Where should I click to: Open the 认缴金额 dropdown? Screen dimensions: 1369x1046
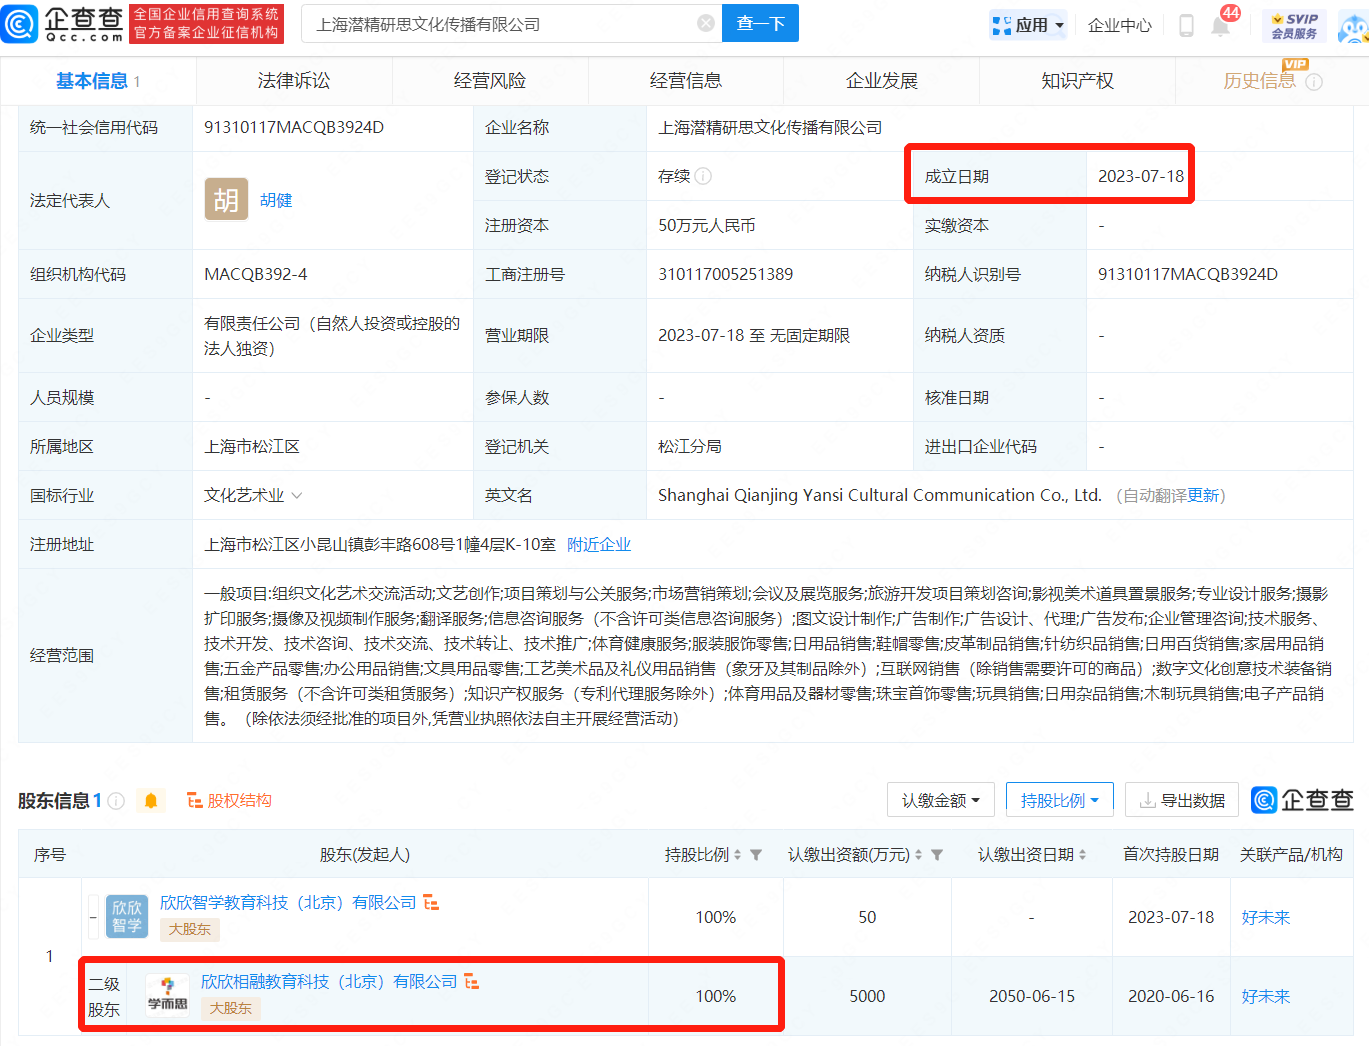tap(941, 800)
